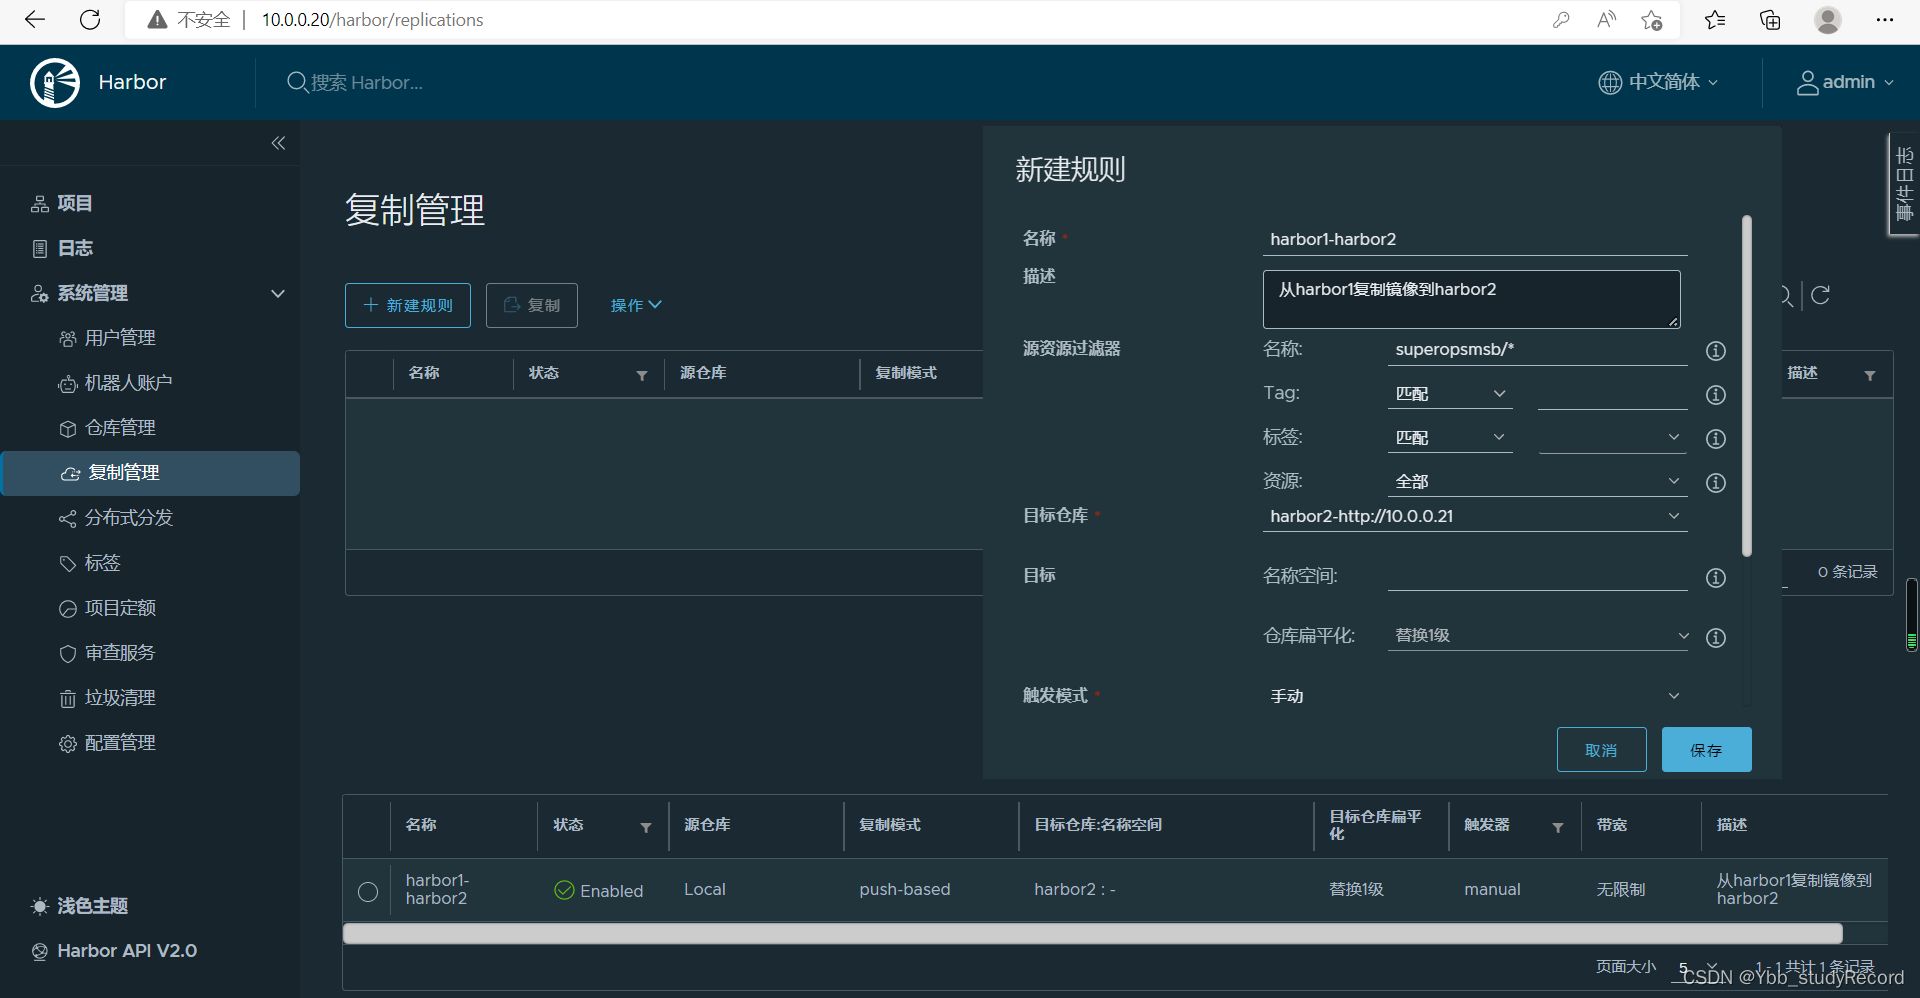Click the password key icon in address bar
This screenshot has width=1920, height=998.
pos(1561,20)
